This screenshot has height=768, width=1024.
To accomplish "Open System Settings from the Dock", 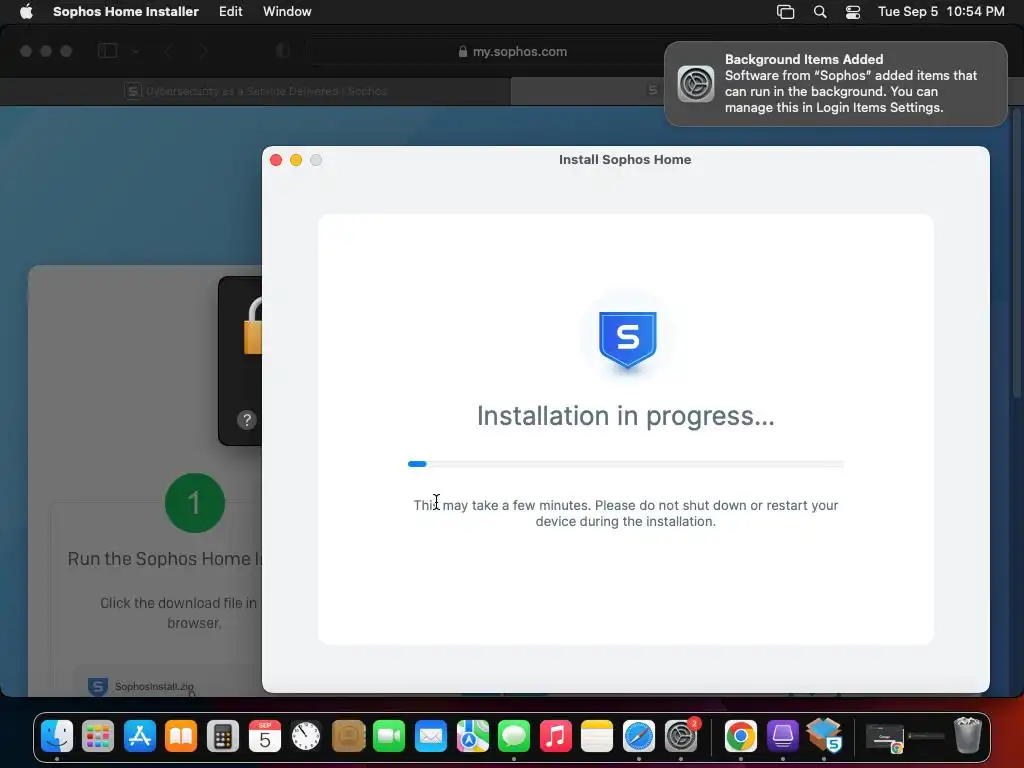I will pos(680,736).
